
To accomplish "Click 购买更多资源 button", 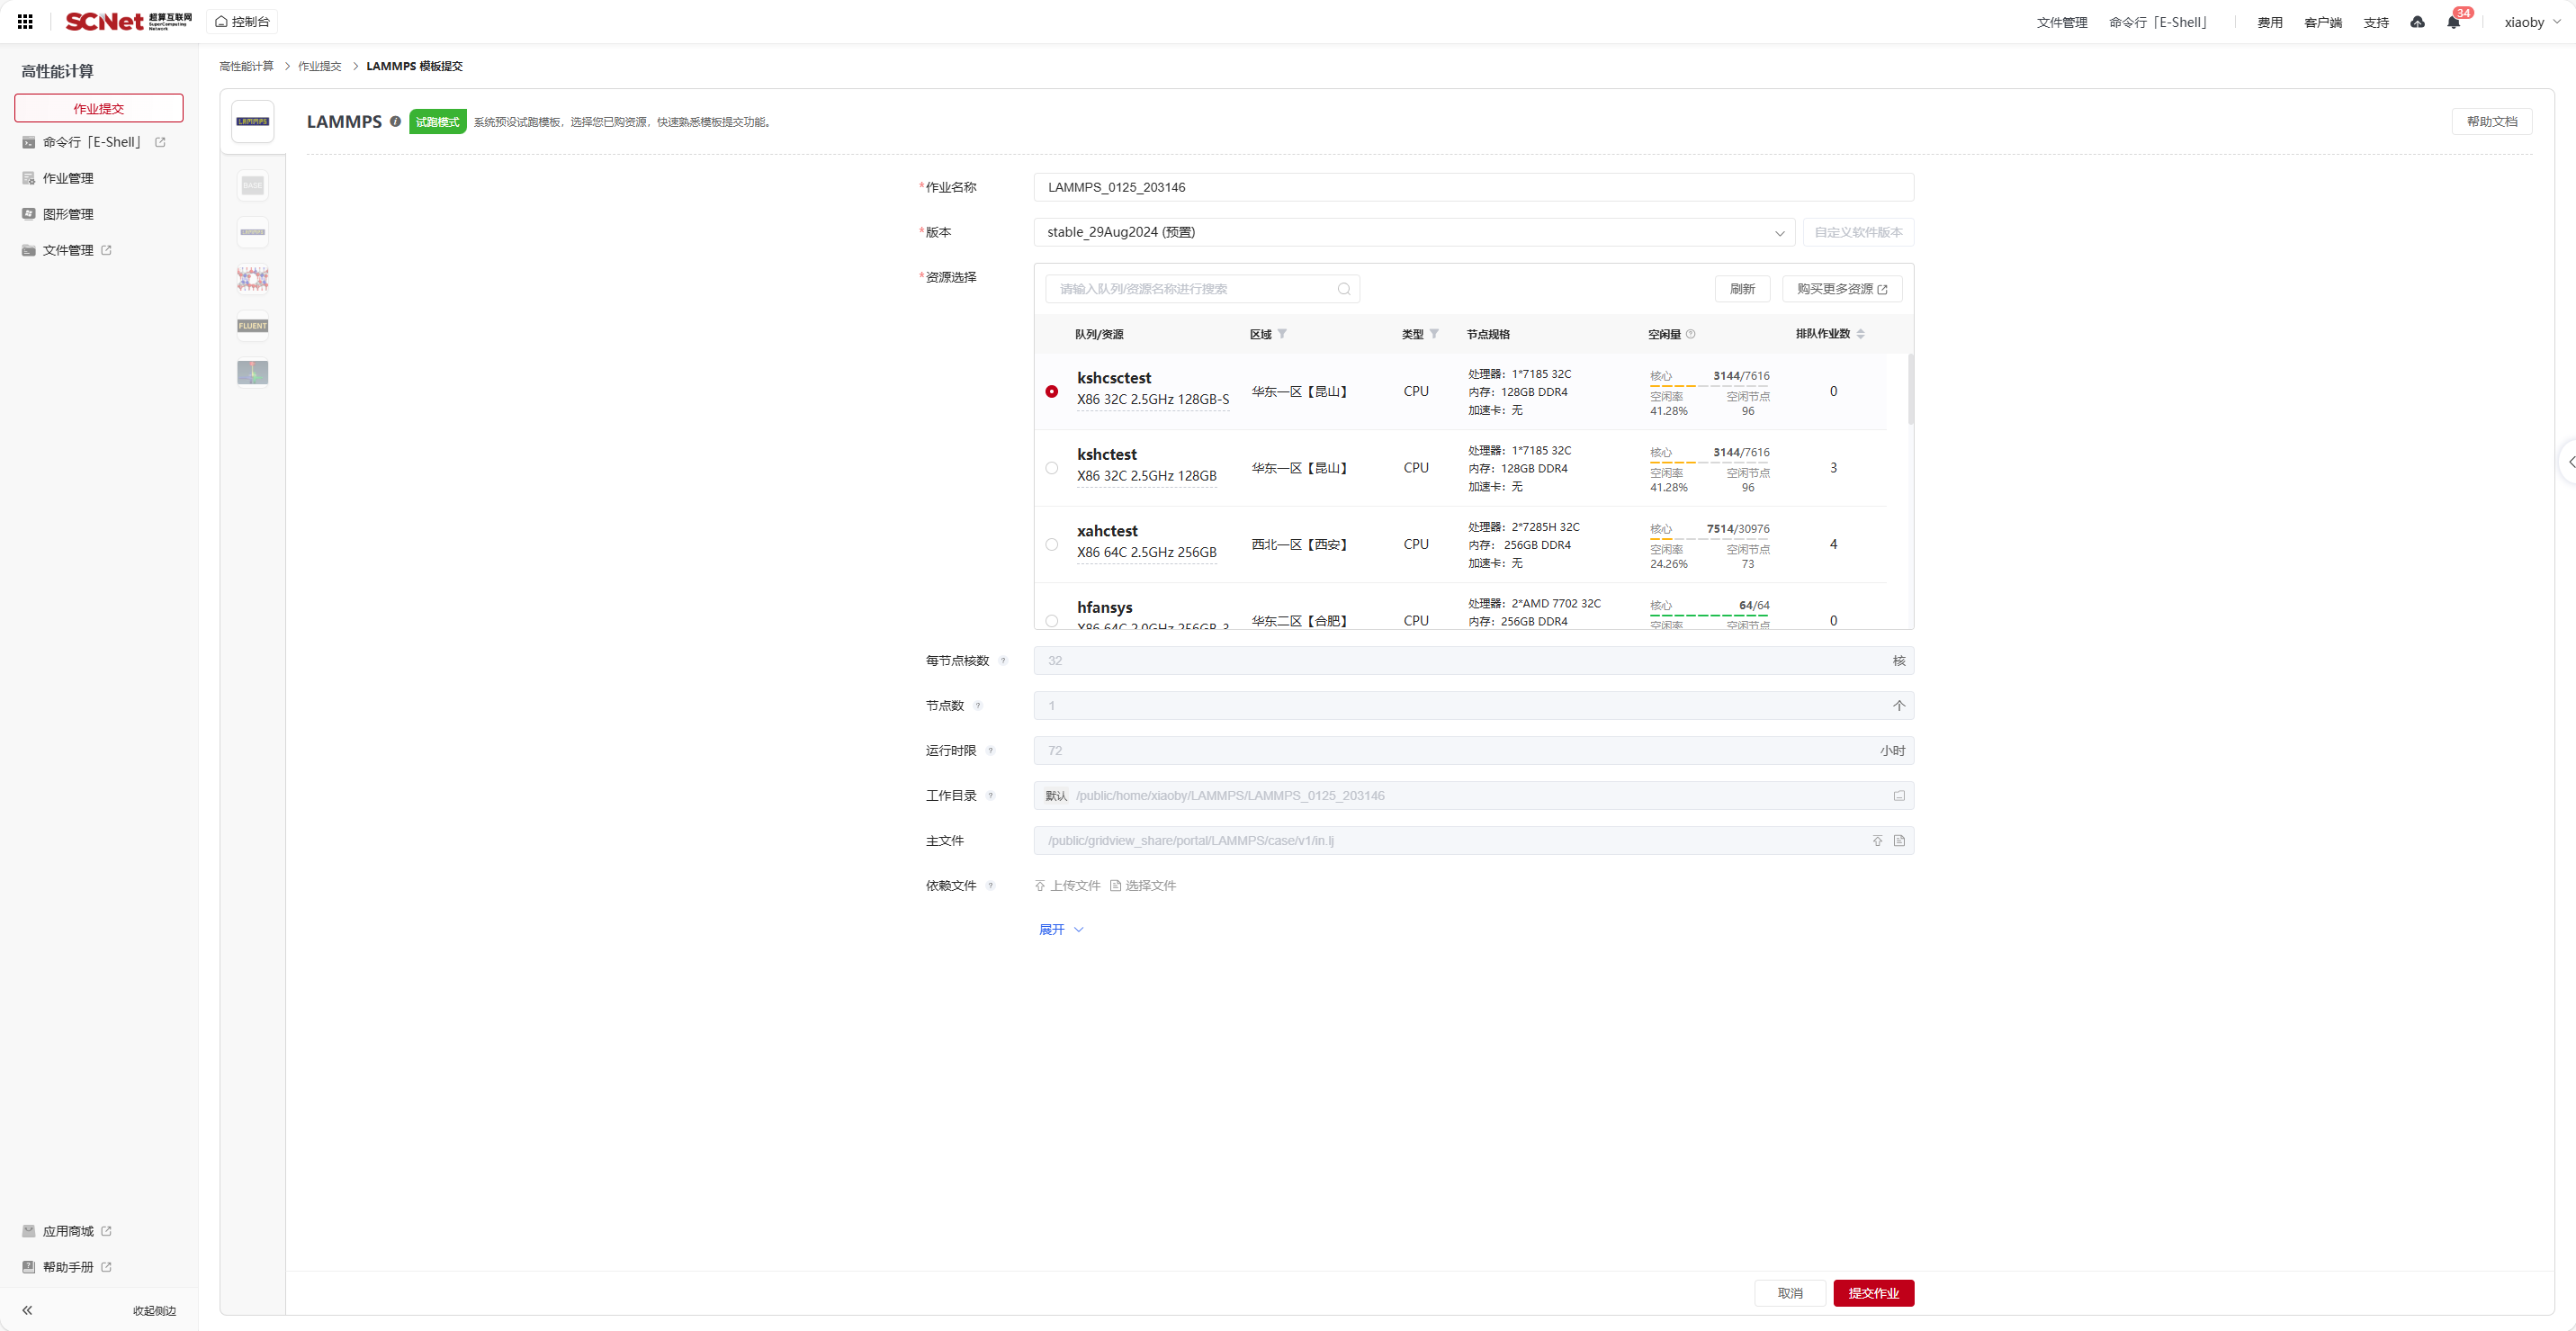I will point(1842,289).
